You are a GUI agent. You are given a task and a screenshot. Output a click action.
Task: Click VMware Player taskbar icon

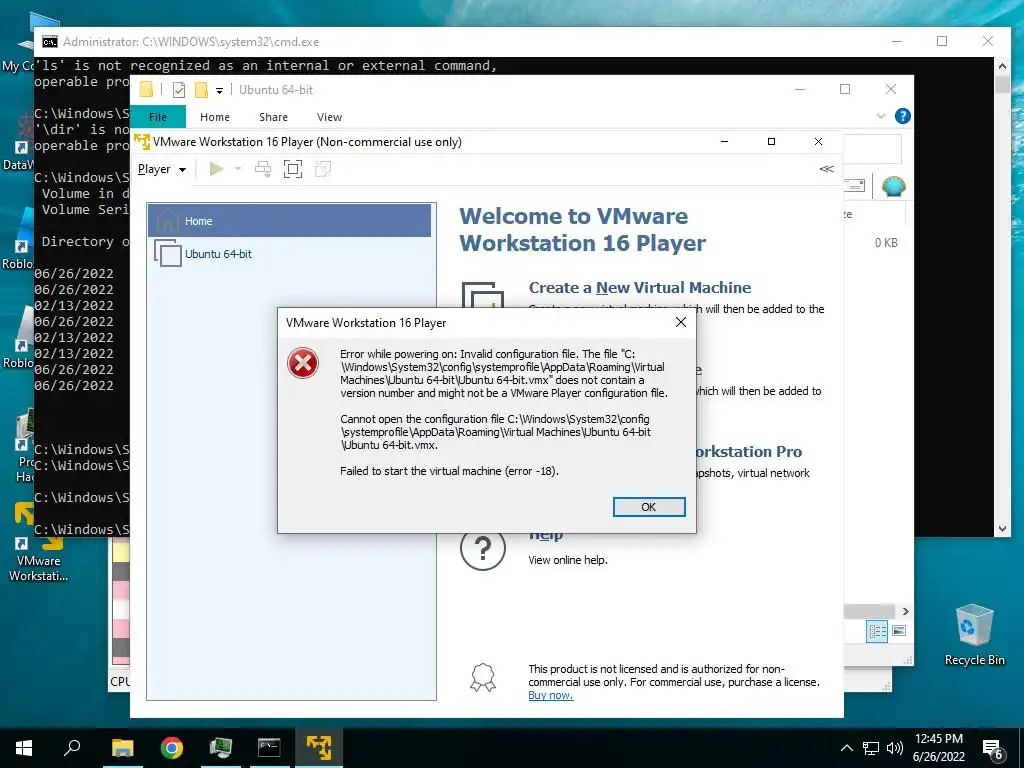[319, 748]
